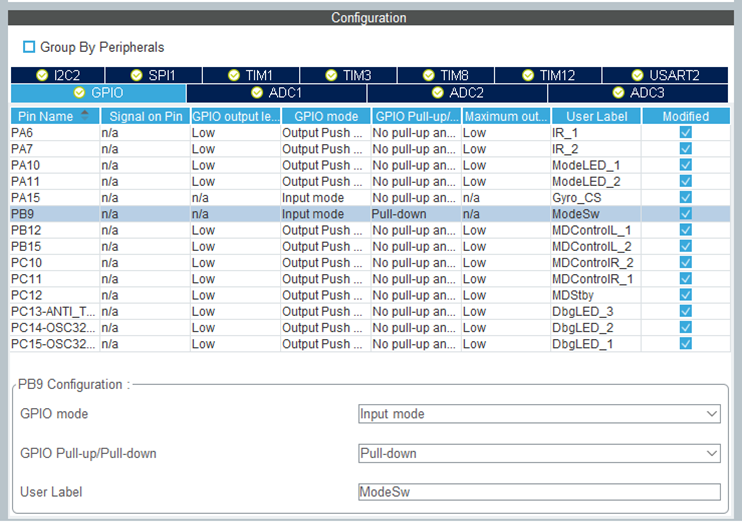Click the Pull-down cell in PB9 row
Screen dimensions: 742x526
(x=416, y=214)
